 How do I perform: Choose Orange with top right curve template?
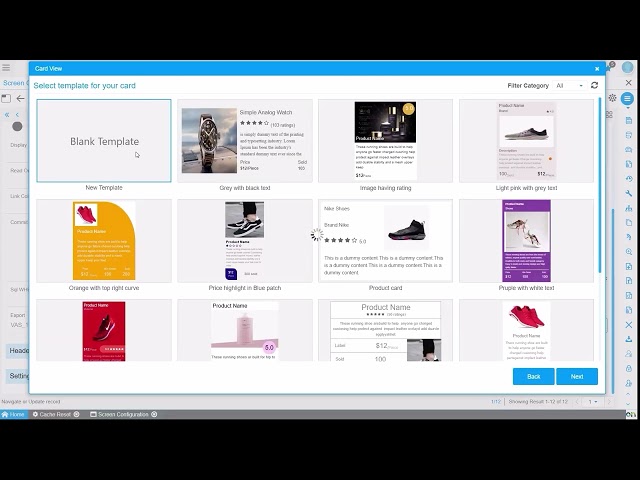(104, 241)
